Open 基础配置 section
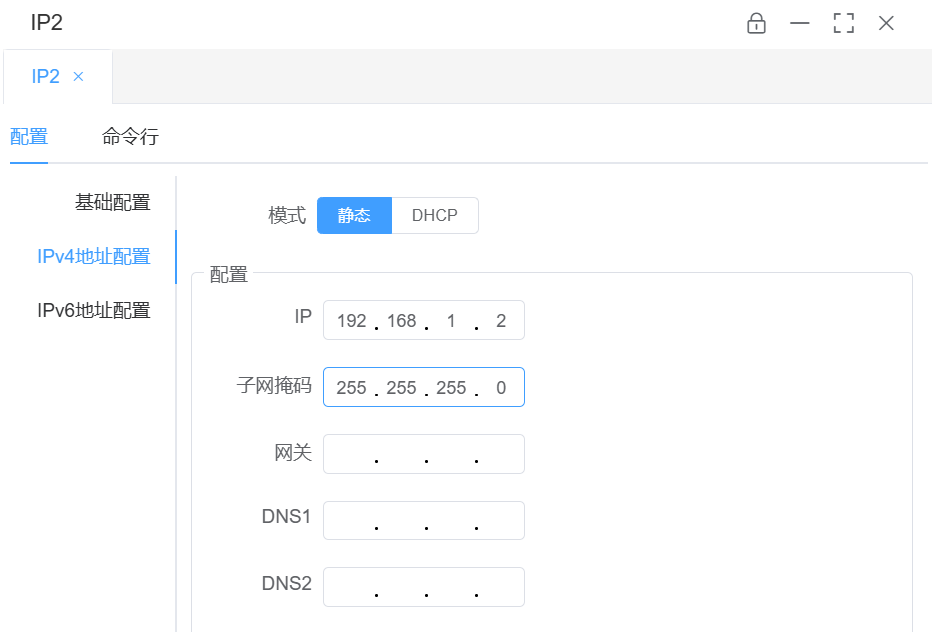Viewport: 932px width, 632px height. (x=112, y=203)
